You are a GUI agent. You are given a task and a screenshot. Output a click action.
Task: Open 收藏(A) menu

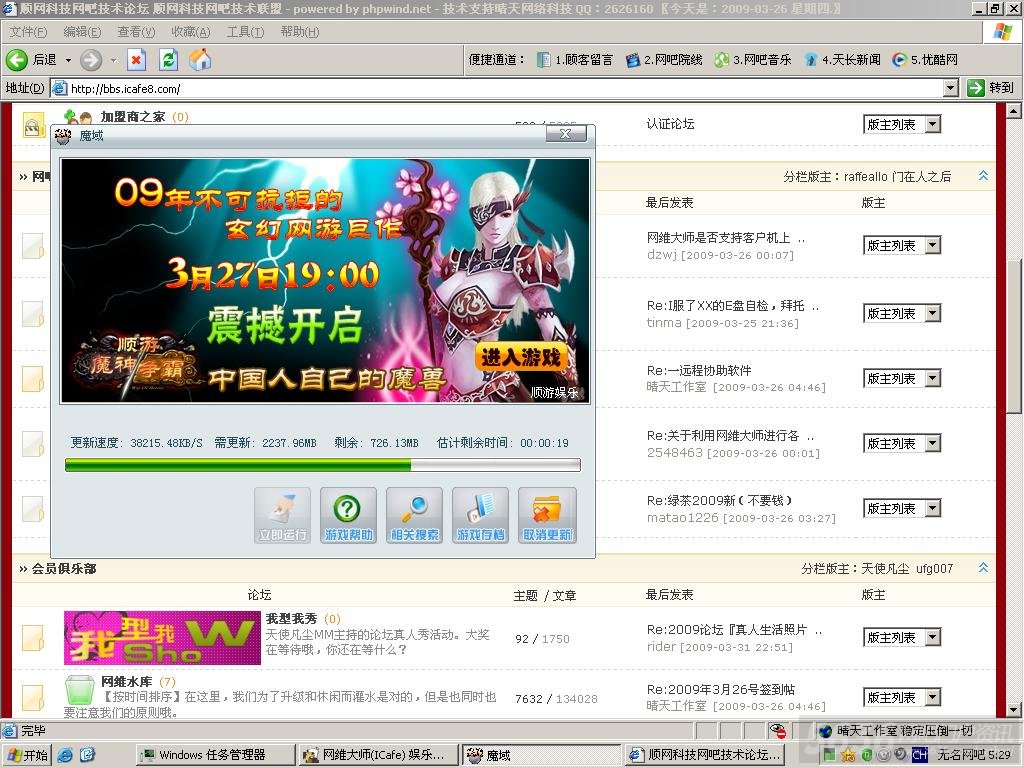191,32
